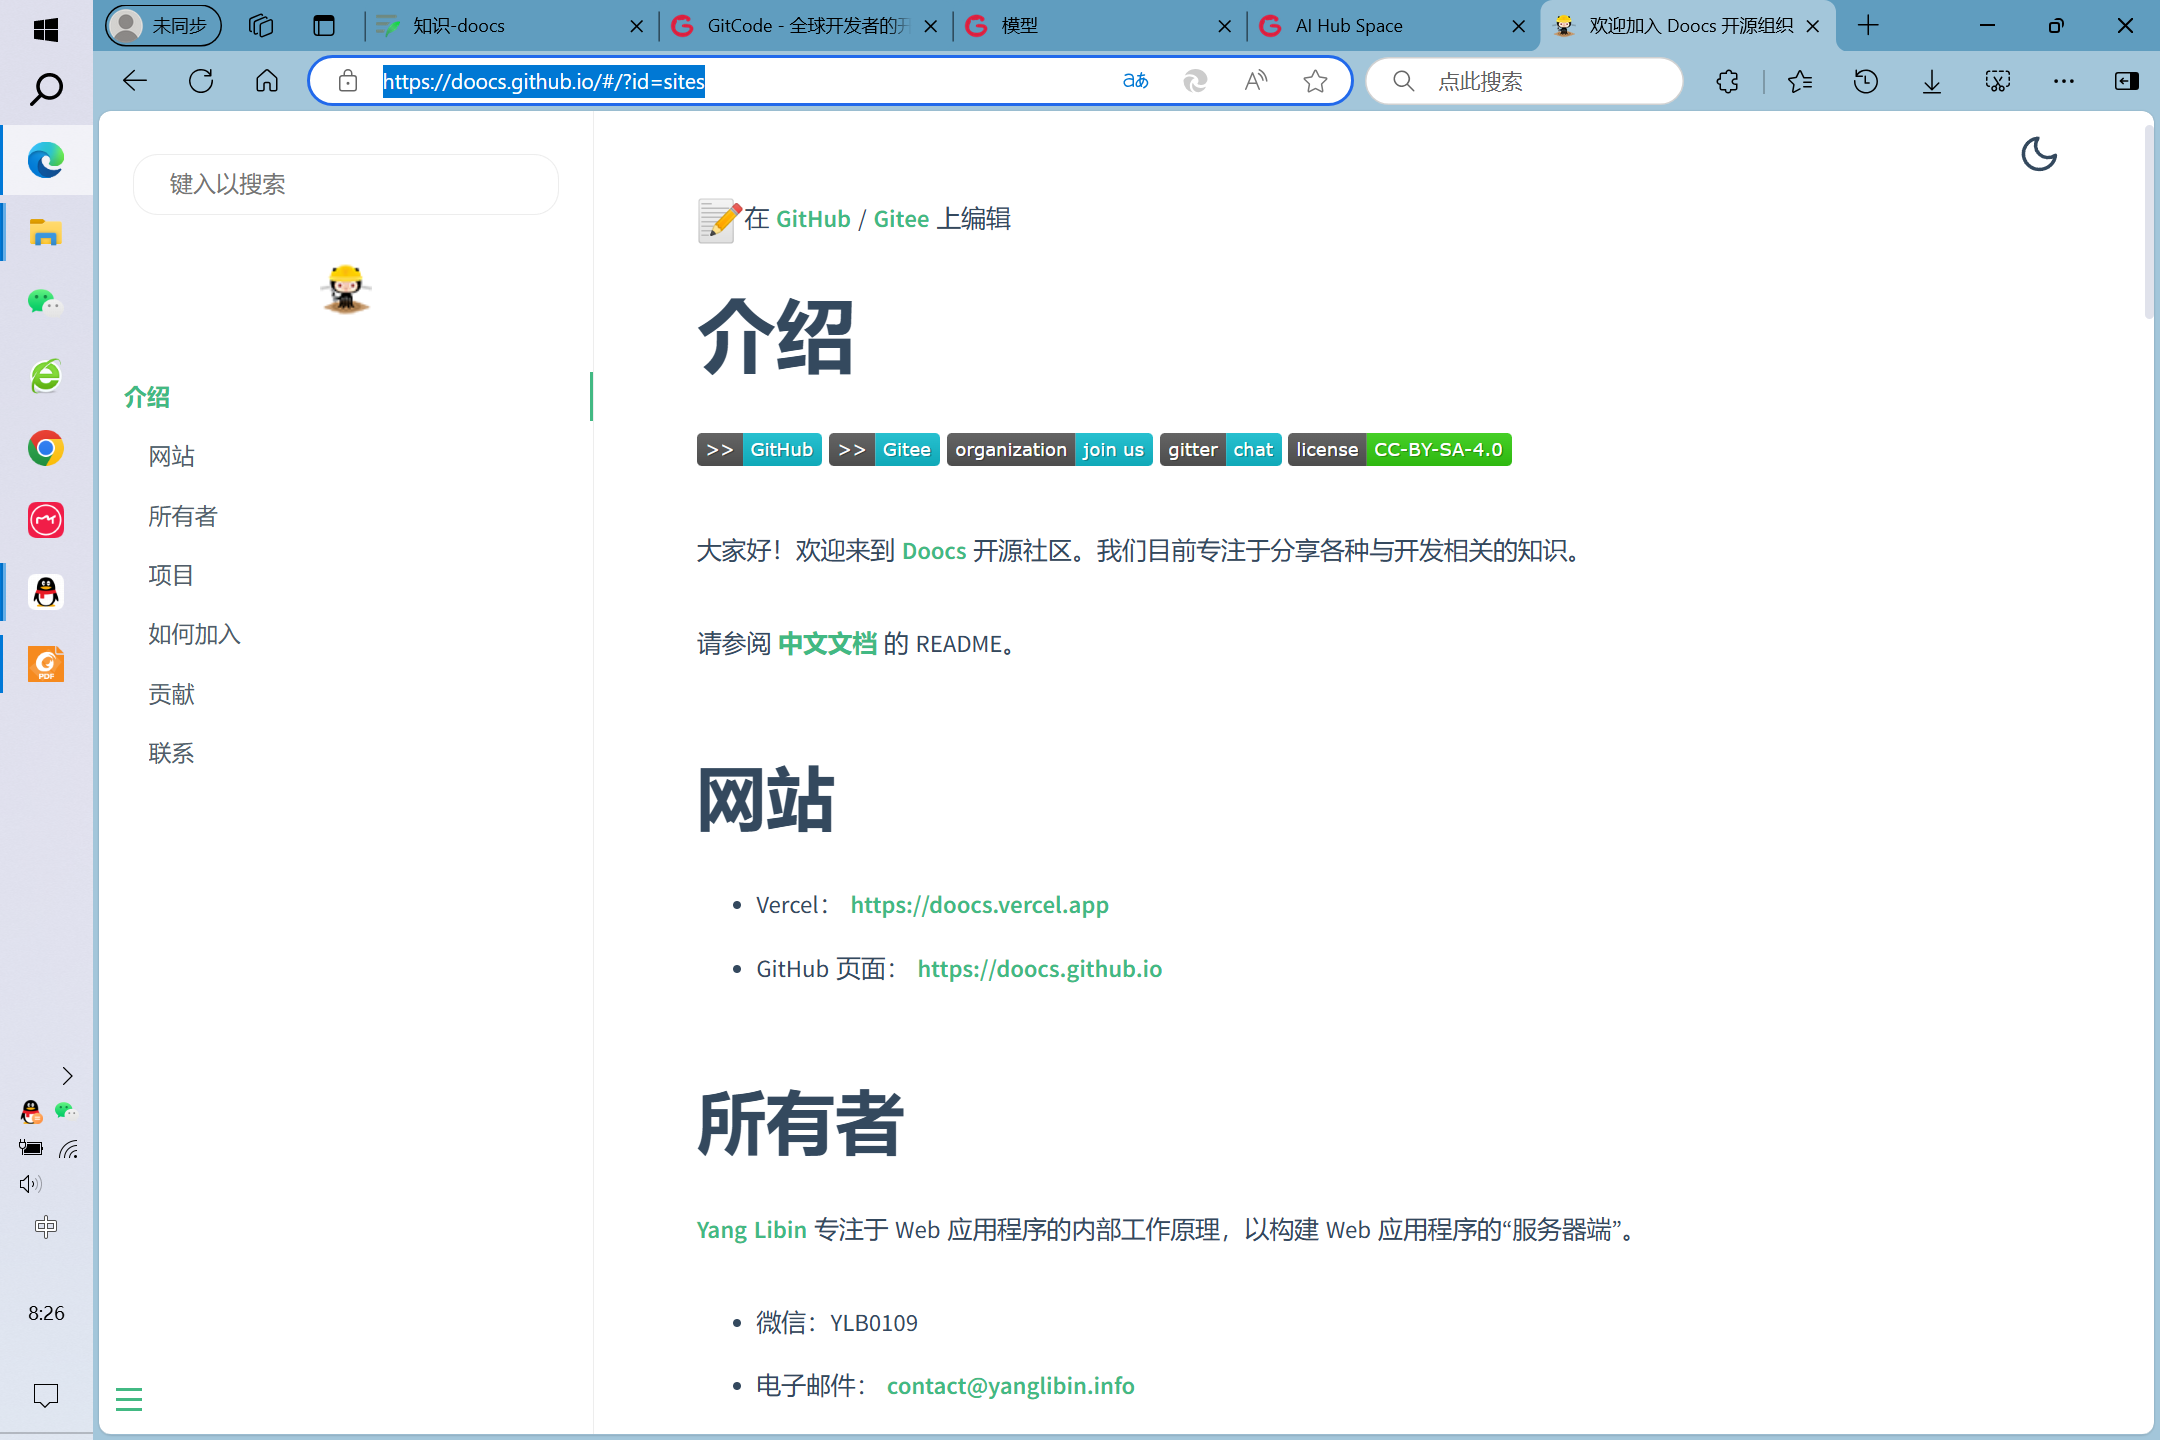Click the read aloud icon in the address bar
2160x1440 pixels.
[1256, 81]
